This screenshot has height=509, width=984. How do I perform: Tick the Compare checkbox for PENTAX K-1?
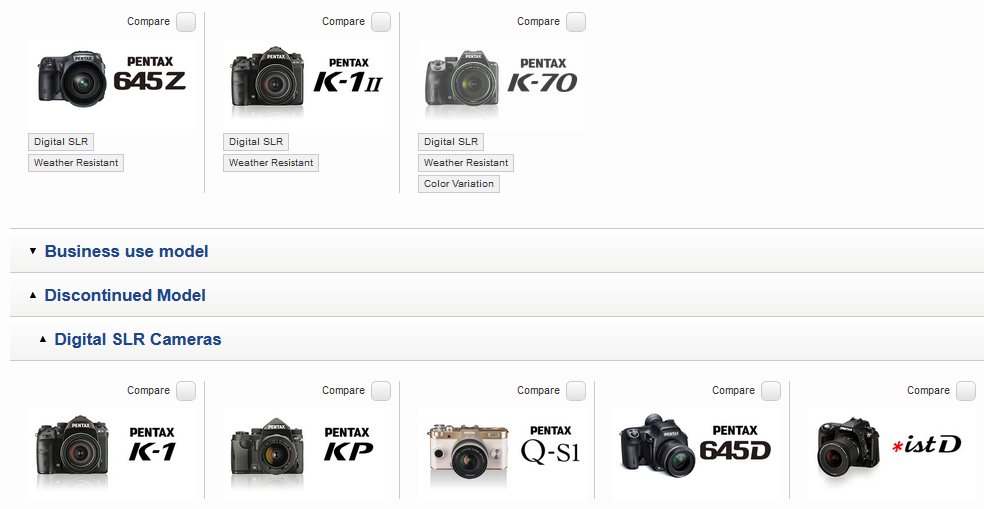click(x=186, y=391)
